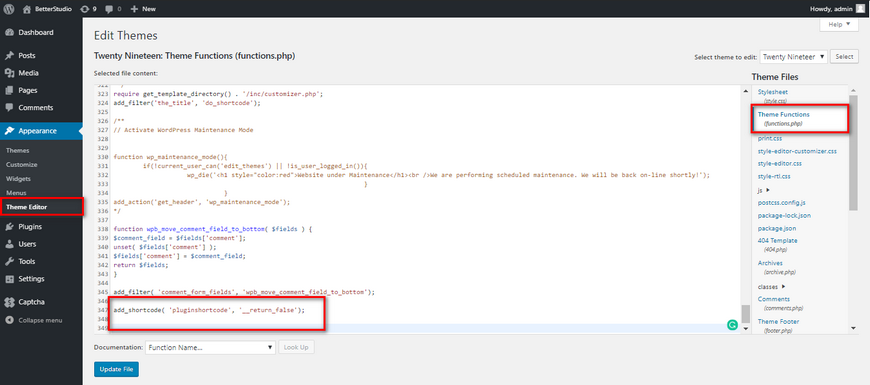Click the Media sidebar icon
This screenshot has height=385, width=870.
click(x=9, y=73)
